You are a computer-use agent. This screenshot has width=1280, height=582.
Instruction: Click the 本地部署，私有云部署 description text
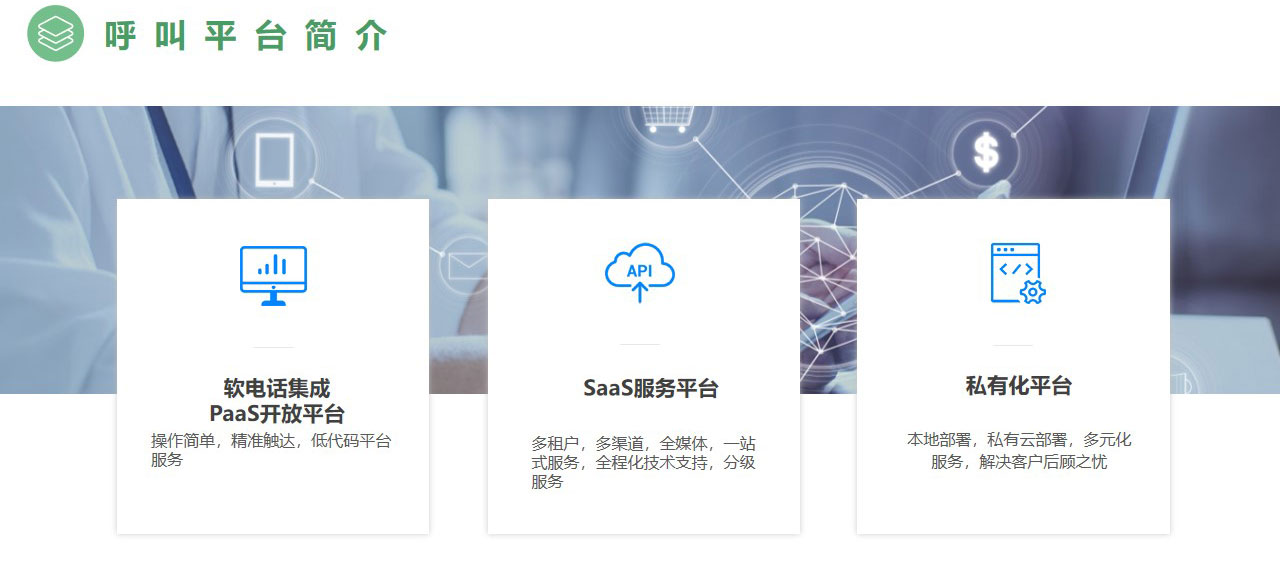[1018, 451]
